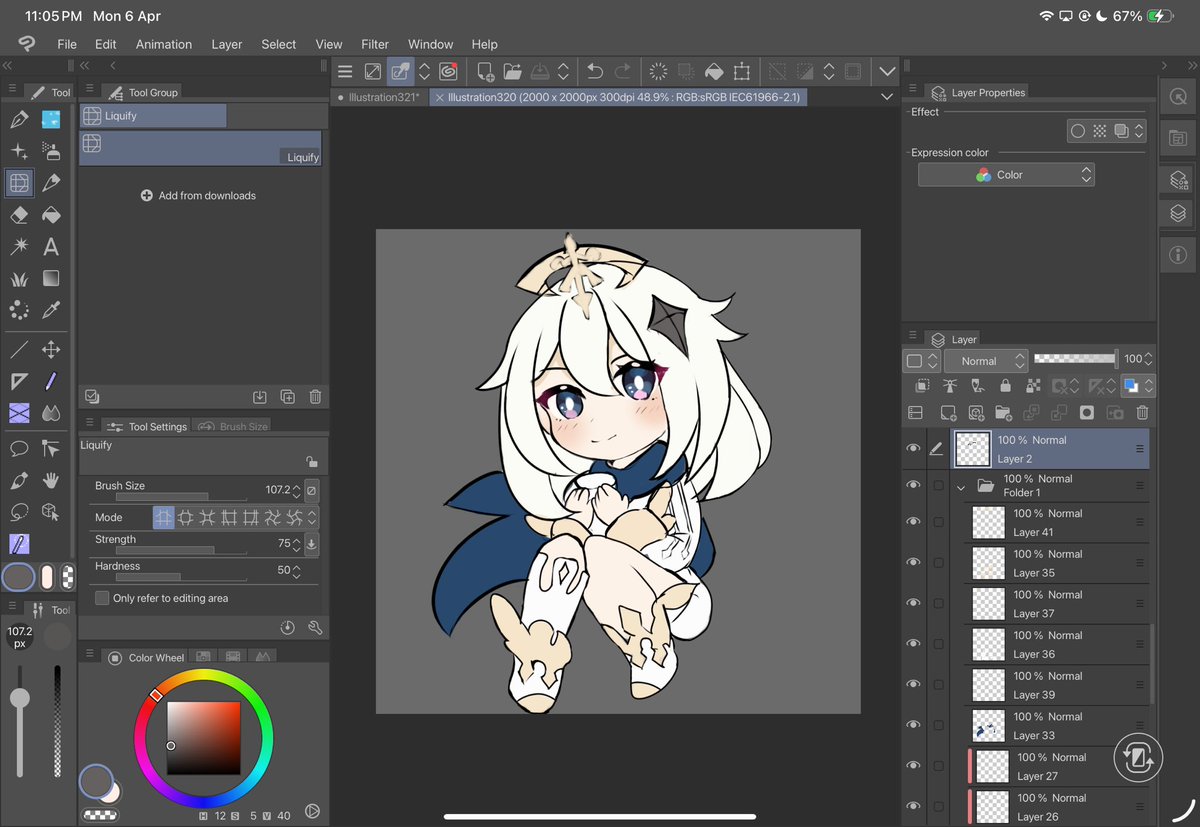Select the Eyedropper tool

[51, 310]
